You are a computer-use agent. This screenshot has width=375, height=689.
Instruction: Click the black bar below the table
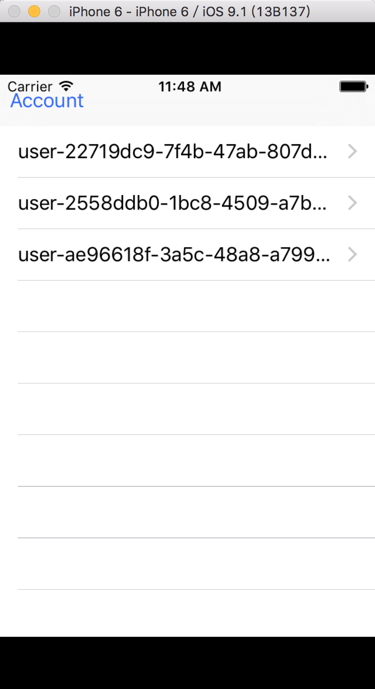pos(187,663)
